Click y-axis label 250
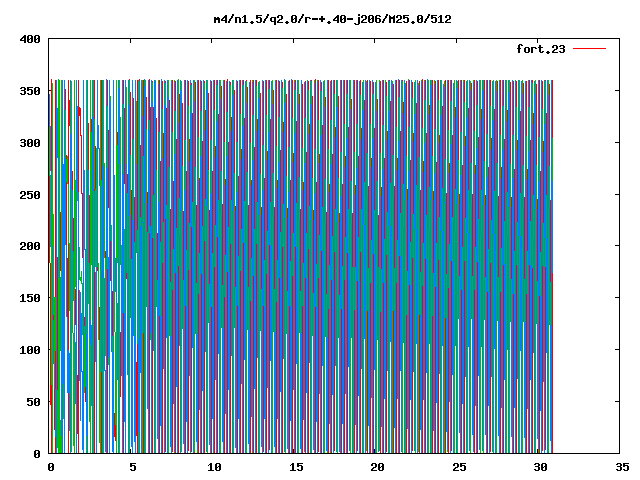This screenshot has height=480, width=640. point(30,195)
